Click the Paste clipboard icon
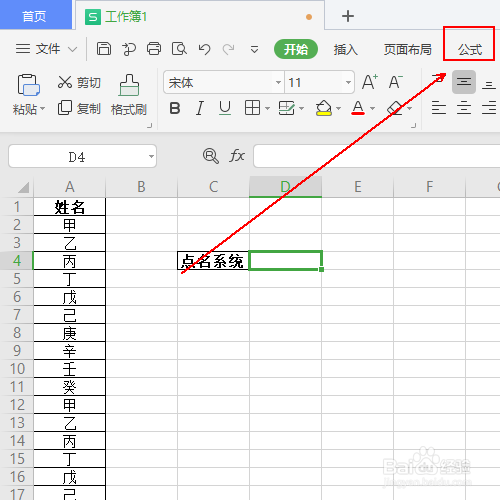The width and height of the screenshot is (500, 500). click(x=29, y=85)
